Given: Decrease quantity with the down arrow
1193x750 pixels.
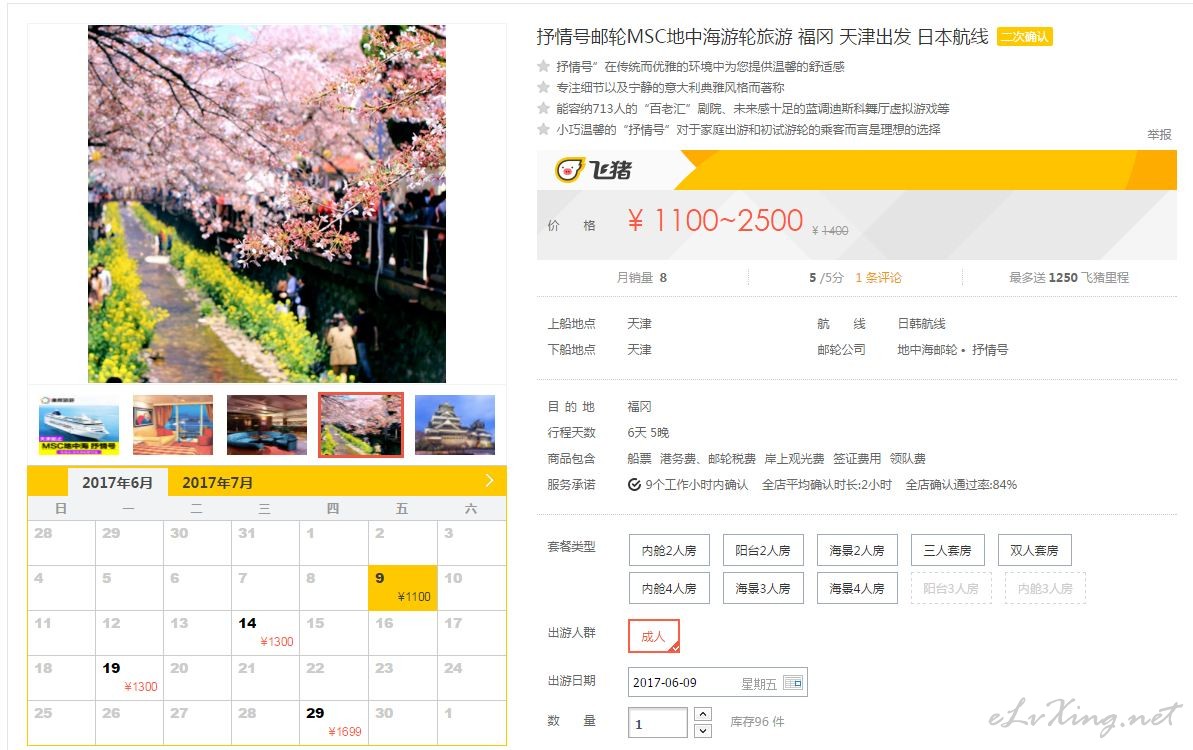Looking at the screenshot, I should pos(703,731).
